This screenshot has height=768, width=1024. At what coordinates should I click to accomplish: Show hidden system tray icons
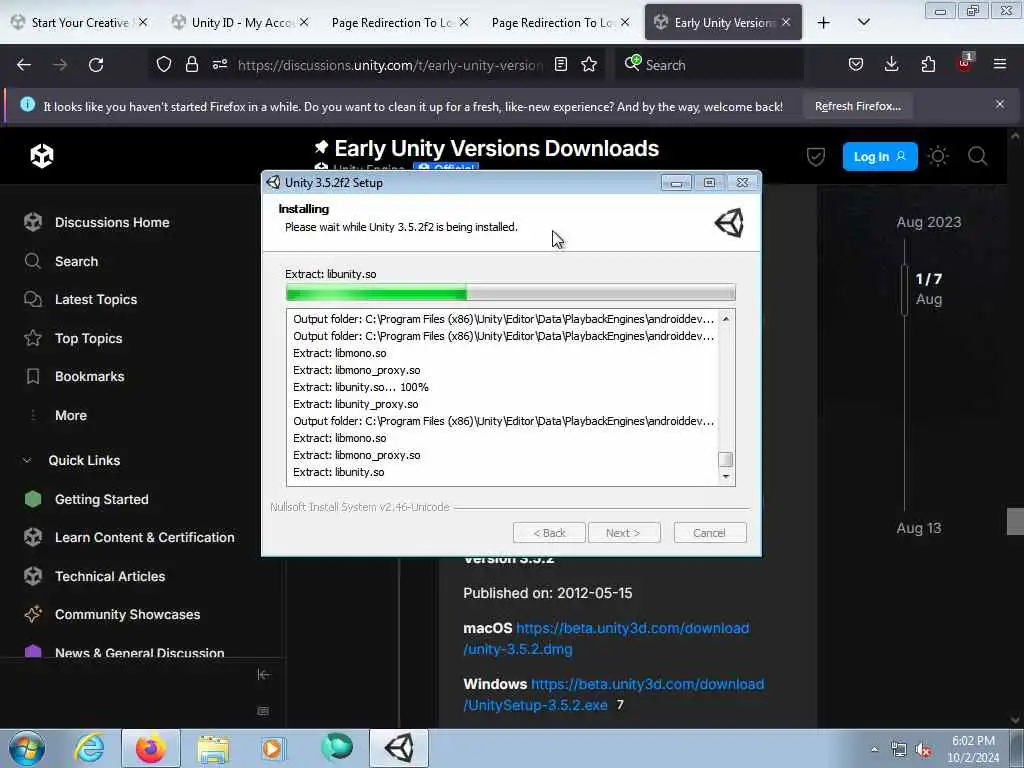click(874, 750)
